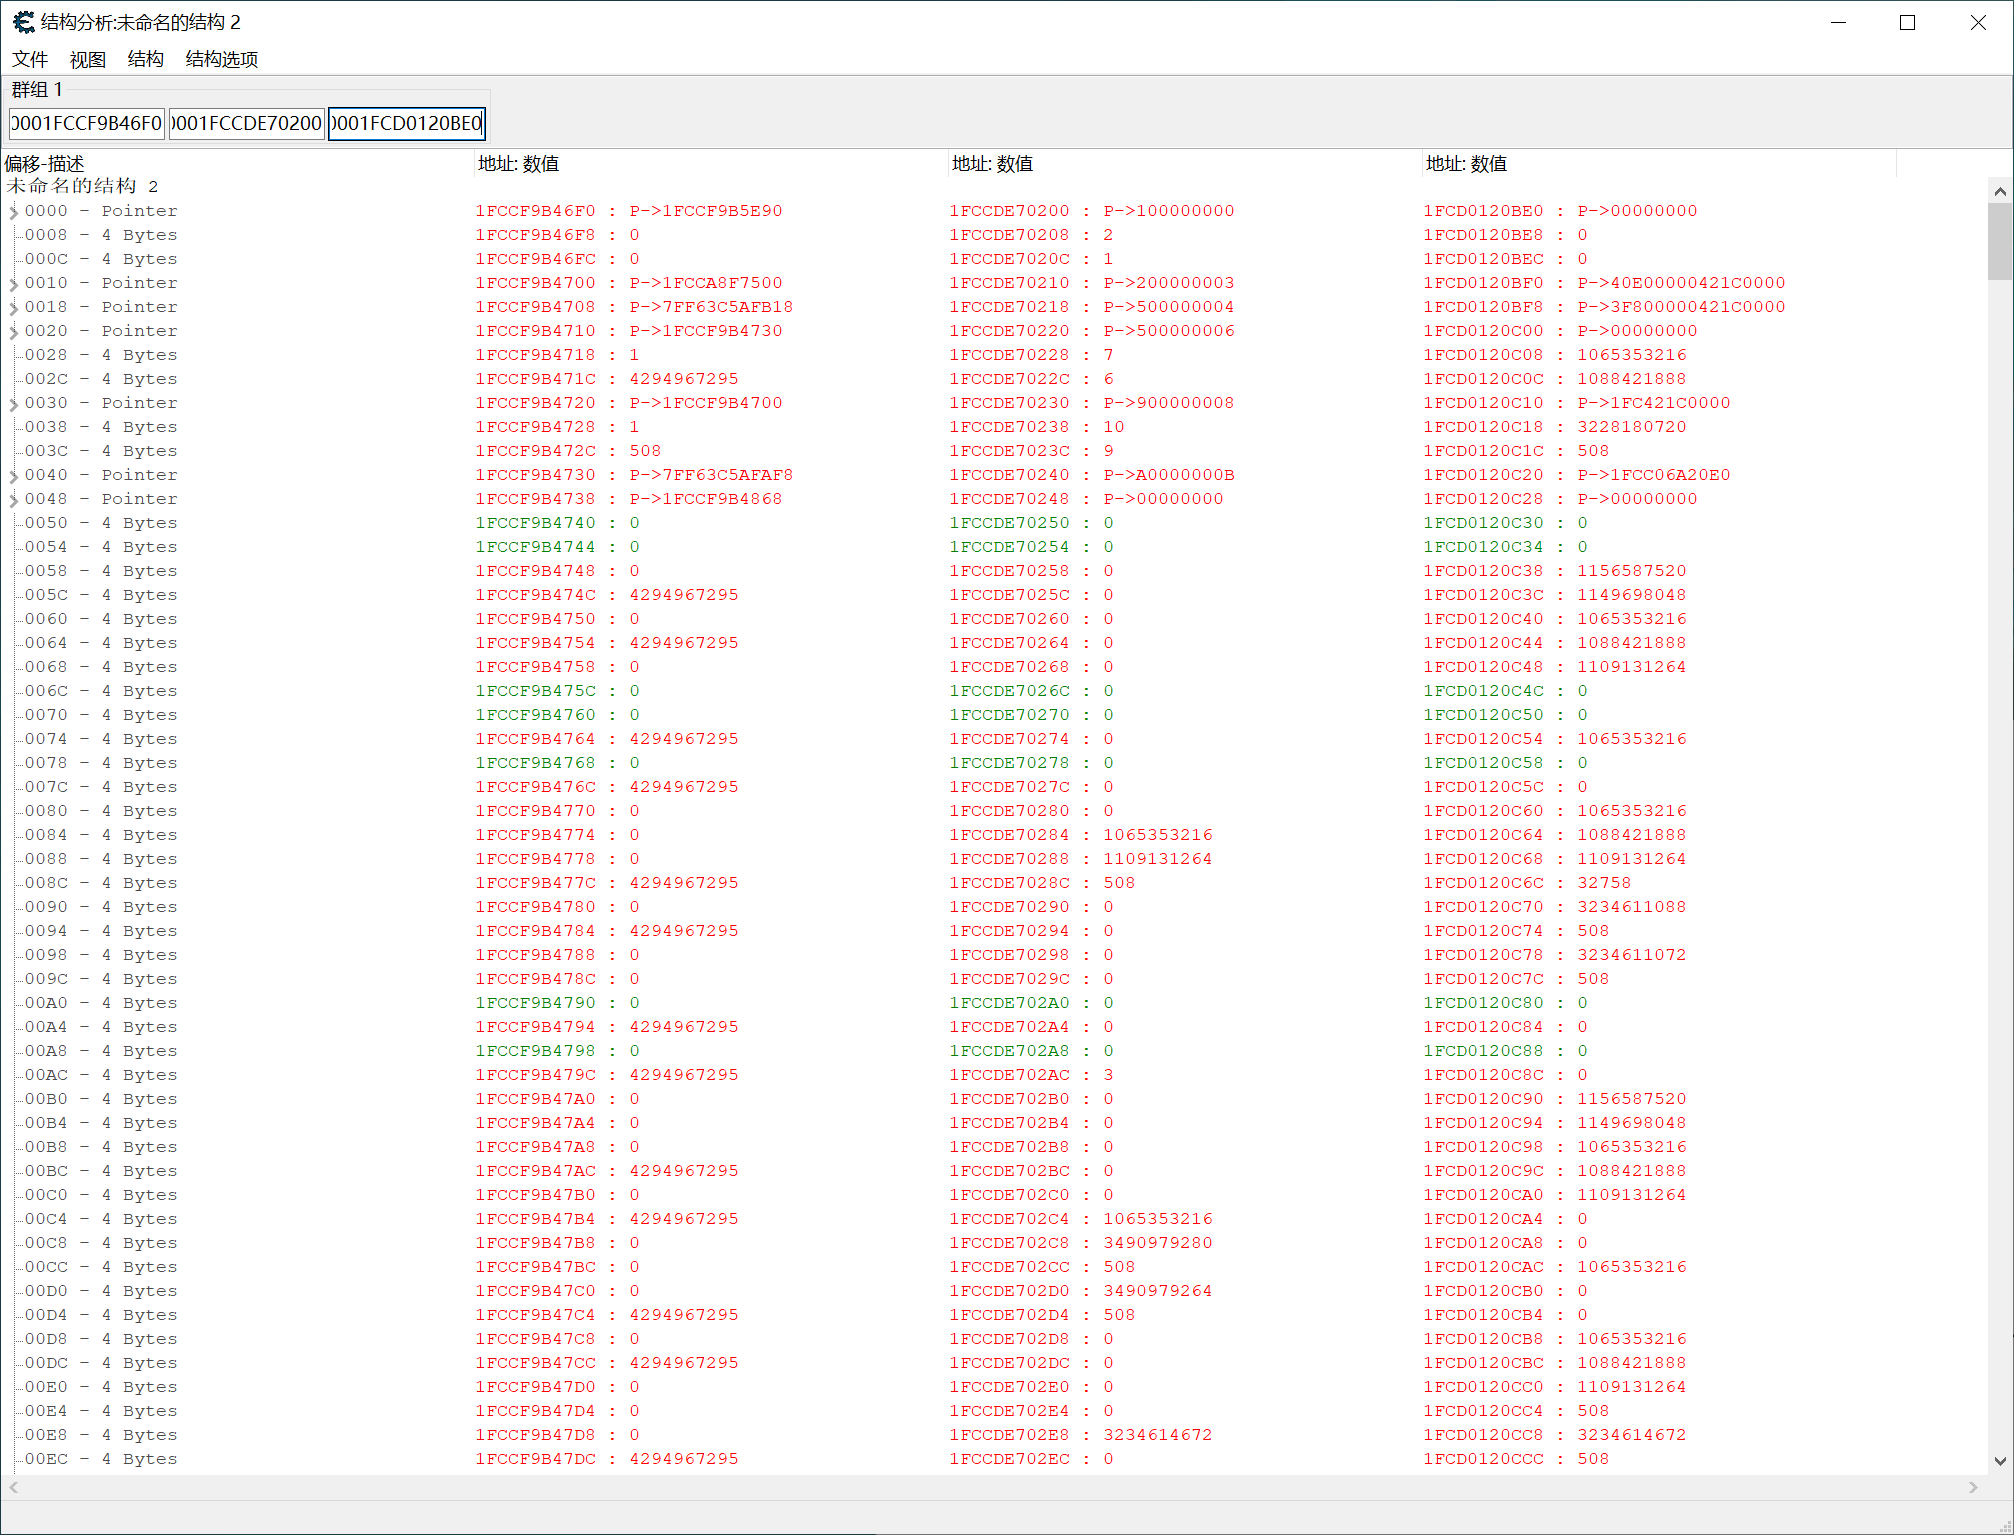Click the horizontal scrollbar right arrow
The height and width of the screenshot is (1535, 2014).
pyautogui.click(x=1973, y=1487)
